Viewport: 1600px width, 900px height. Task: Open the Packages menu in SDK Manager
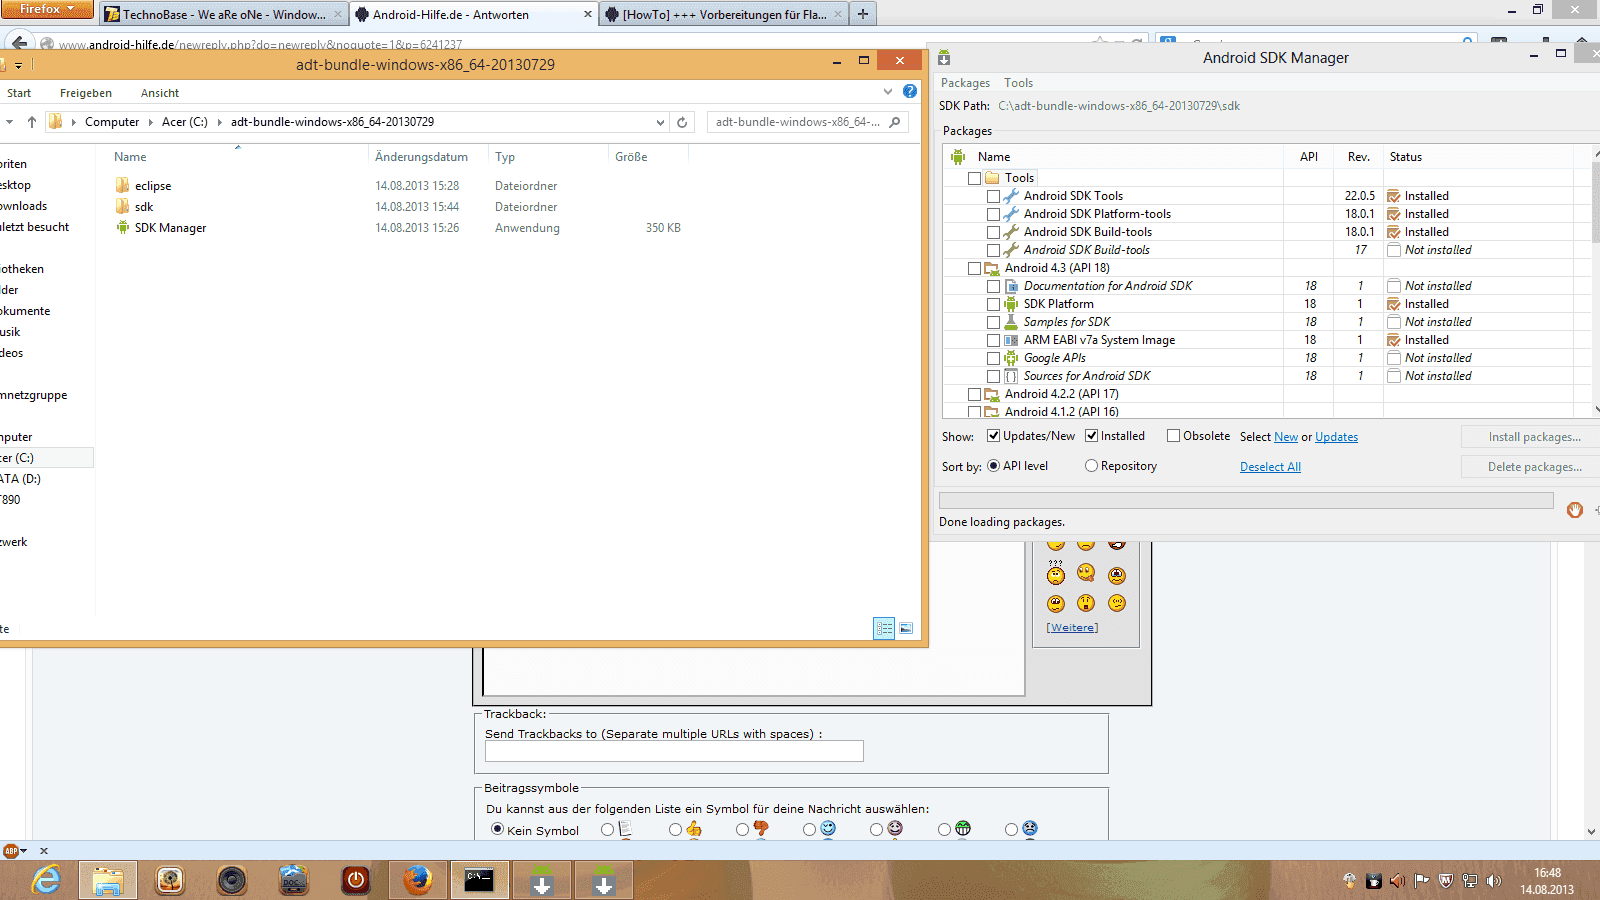965,83
